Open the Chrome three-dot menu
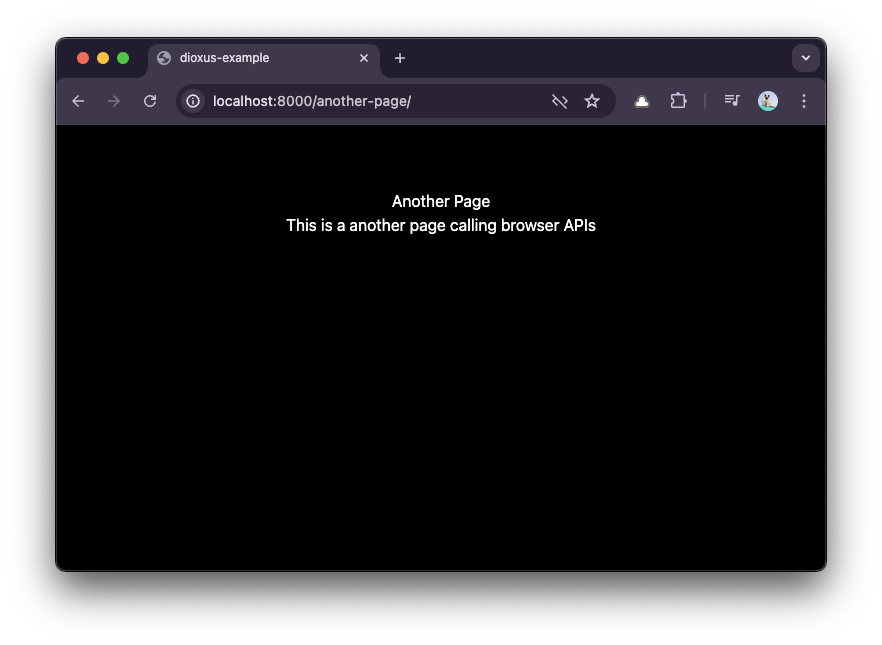The height and width of the screenshot is (645, 882). (x=804, y=101)
